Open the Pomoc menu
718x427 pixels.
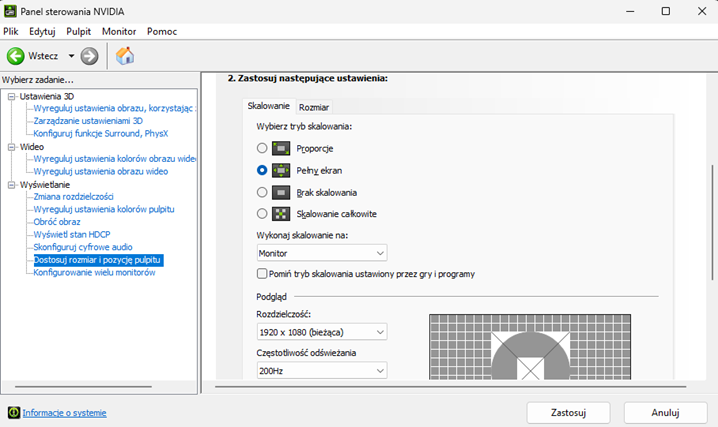(162, 32)
